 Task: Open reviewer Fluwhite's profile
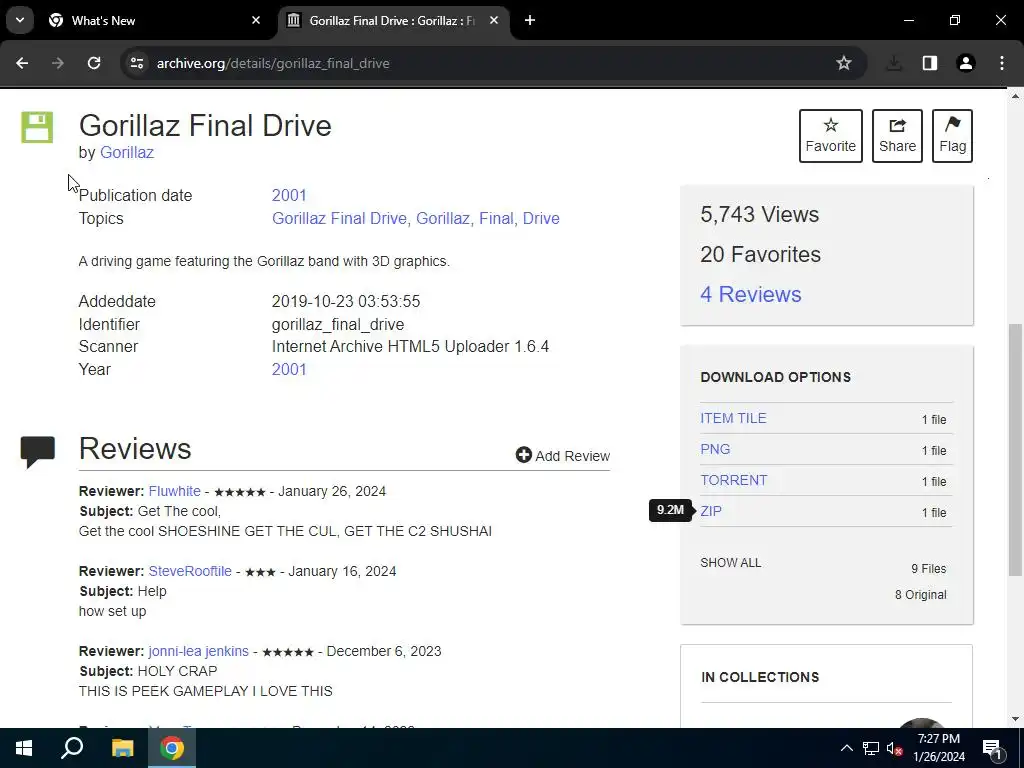pos(174,491)
